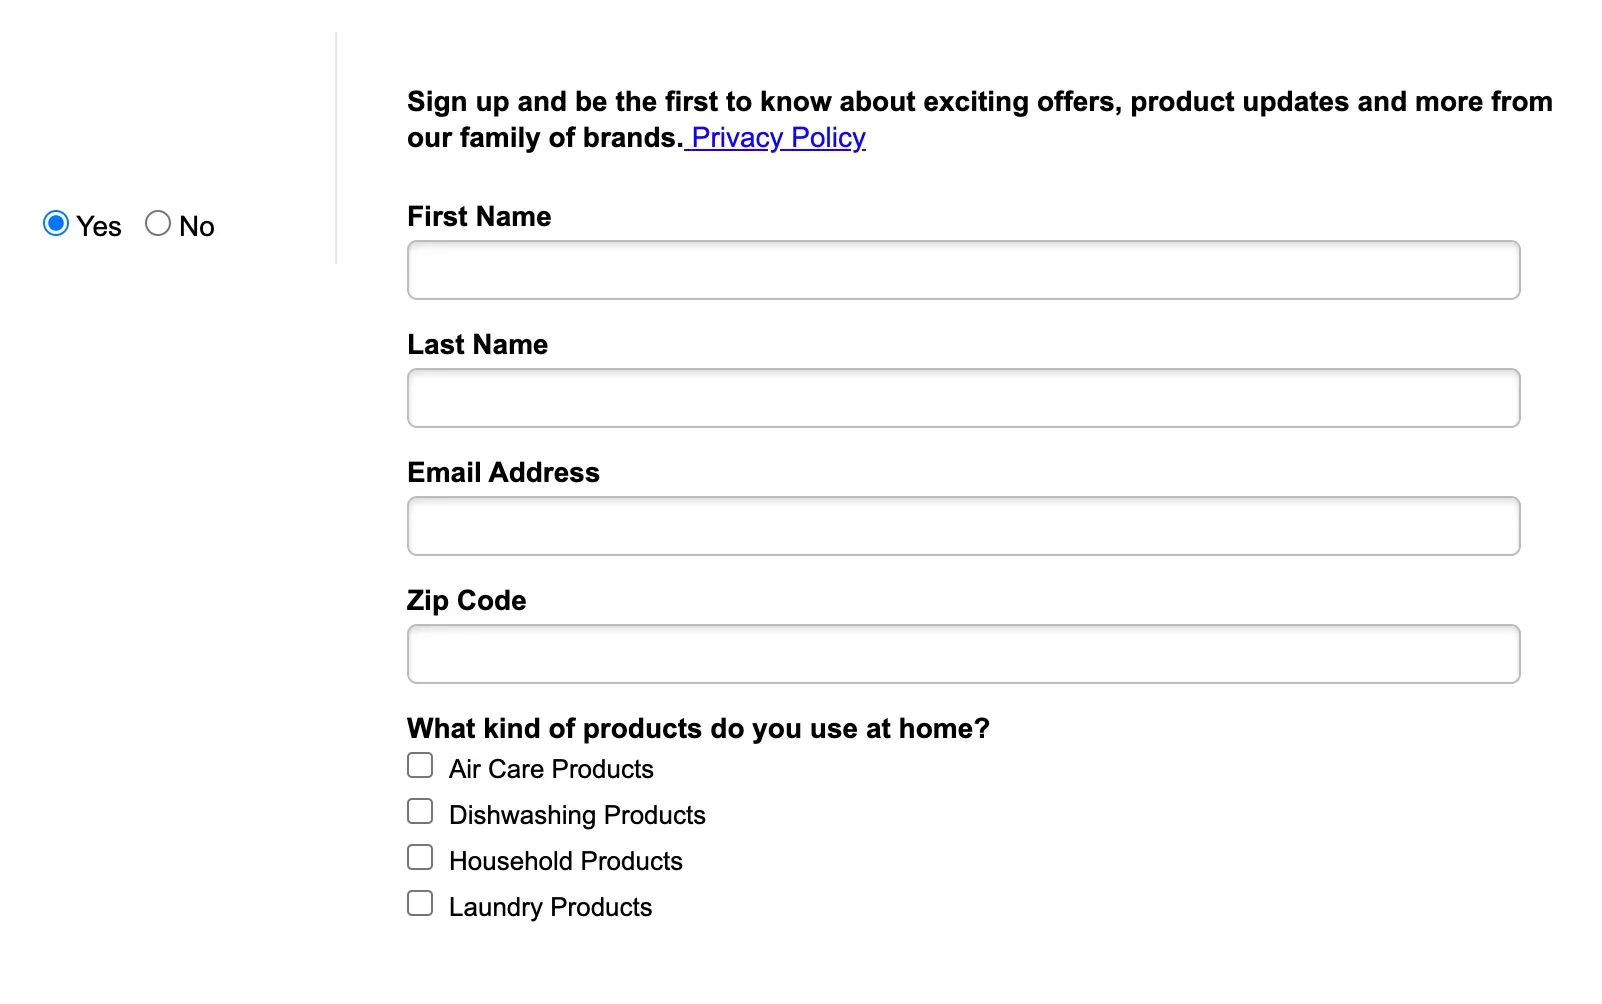The height and width of the screenshot is (1004, 1602).
Task: Click the products question heading
Action: (698, 729)
